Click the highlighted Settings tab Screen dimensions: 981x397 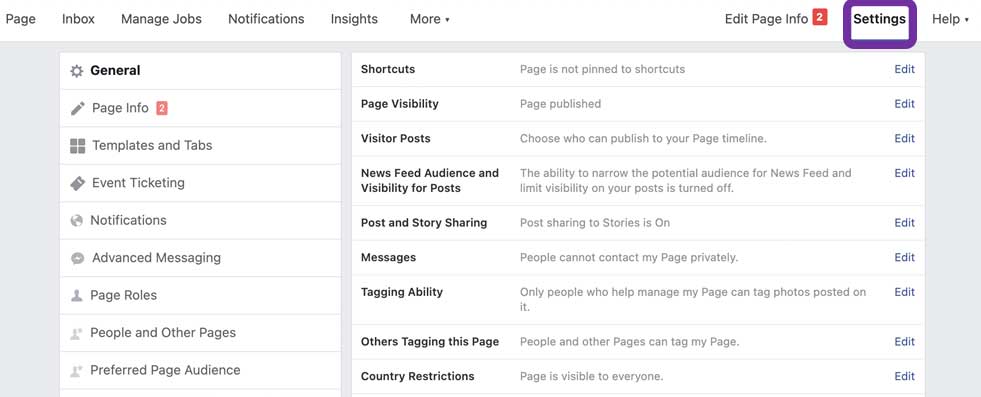[880, 19]
